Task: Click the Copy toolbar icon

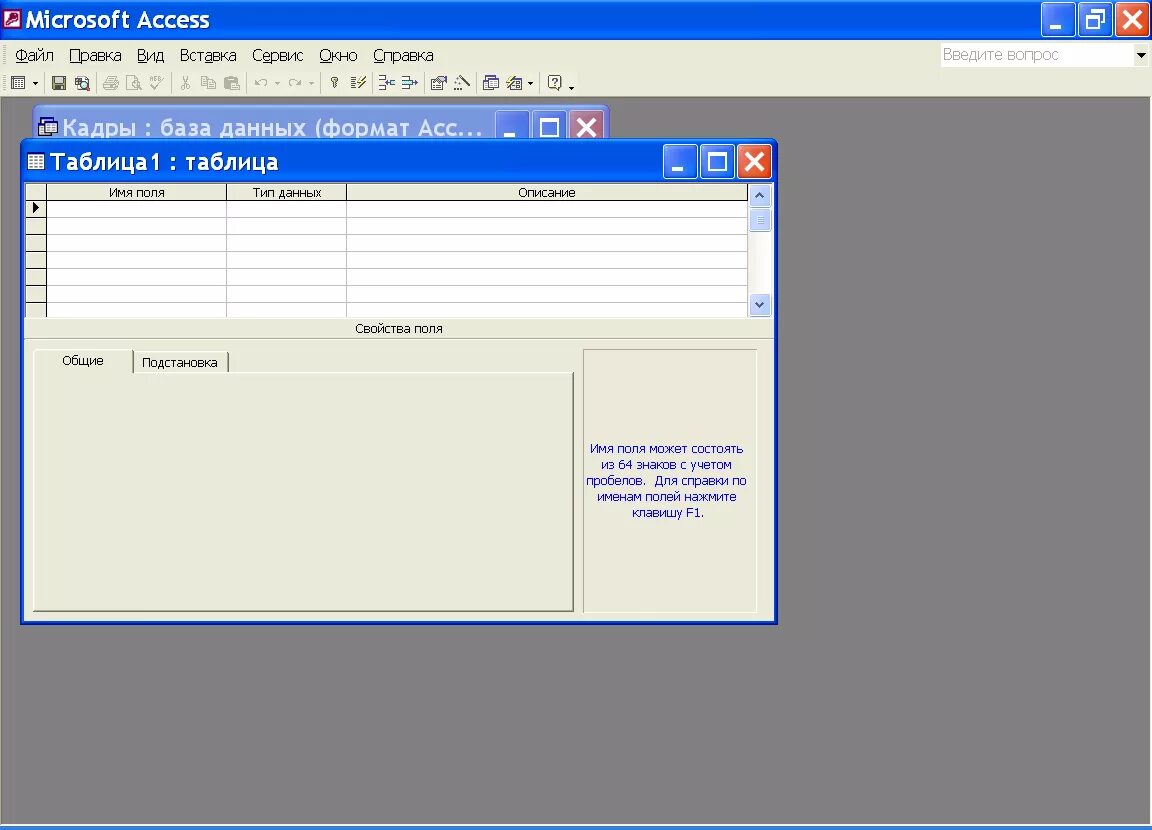Action: pyautogui.click(x=209, y=83)
